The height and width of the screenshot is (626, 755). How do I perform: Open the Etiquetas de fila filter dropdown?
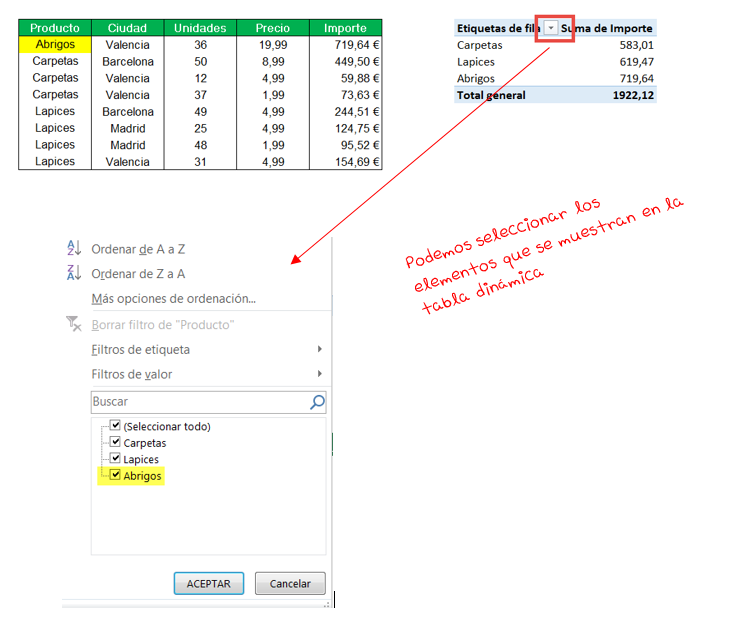[x=551, y=28]
